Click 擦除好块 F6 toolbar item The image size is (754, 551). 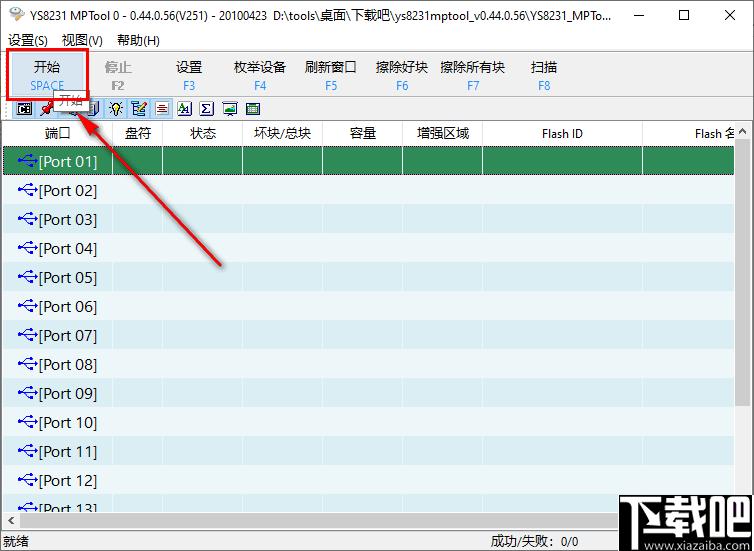402,75
